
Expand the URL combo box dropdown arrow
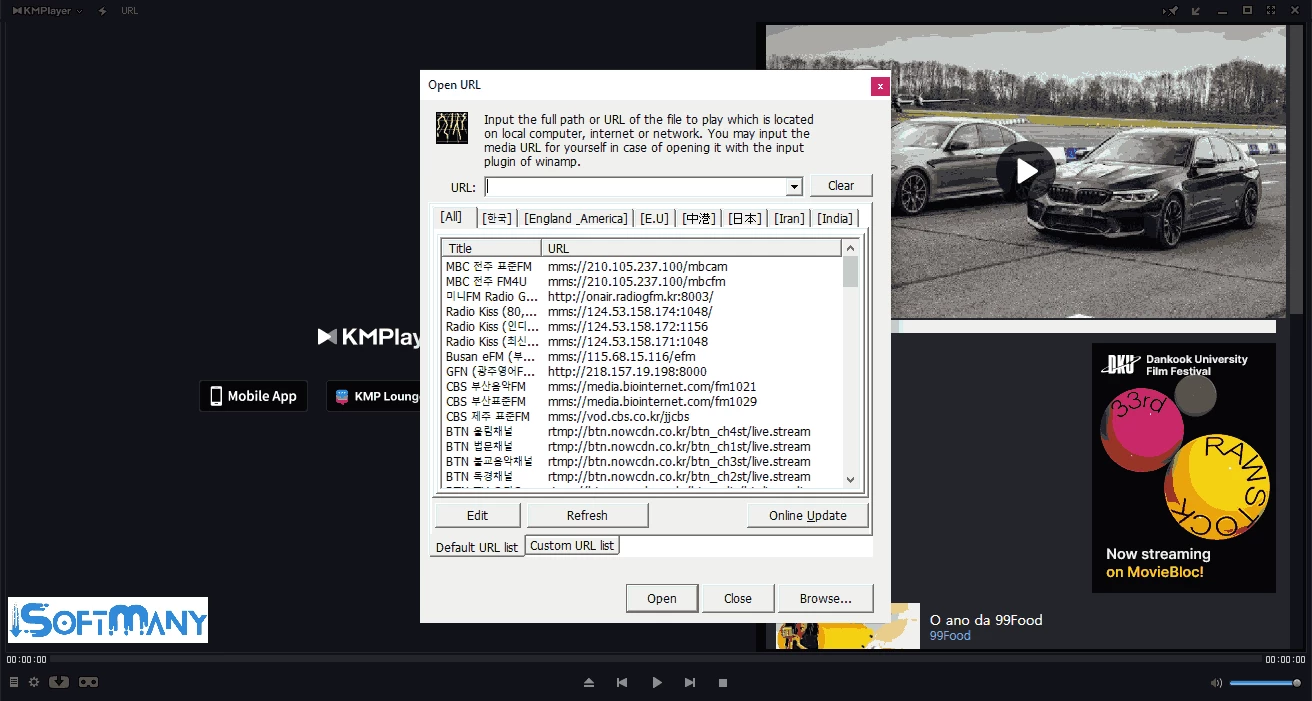click(794, 187)
